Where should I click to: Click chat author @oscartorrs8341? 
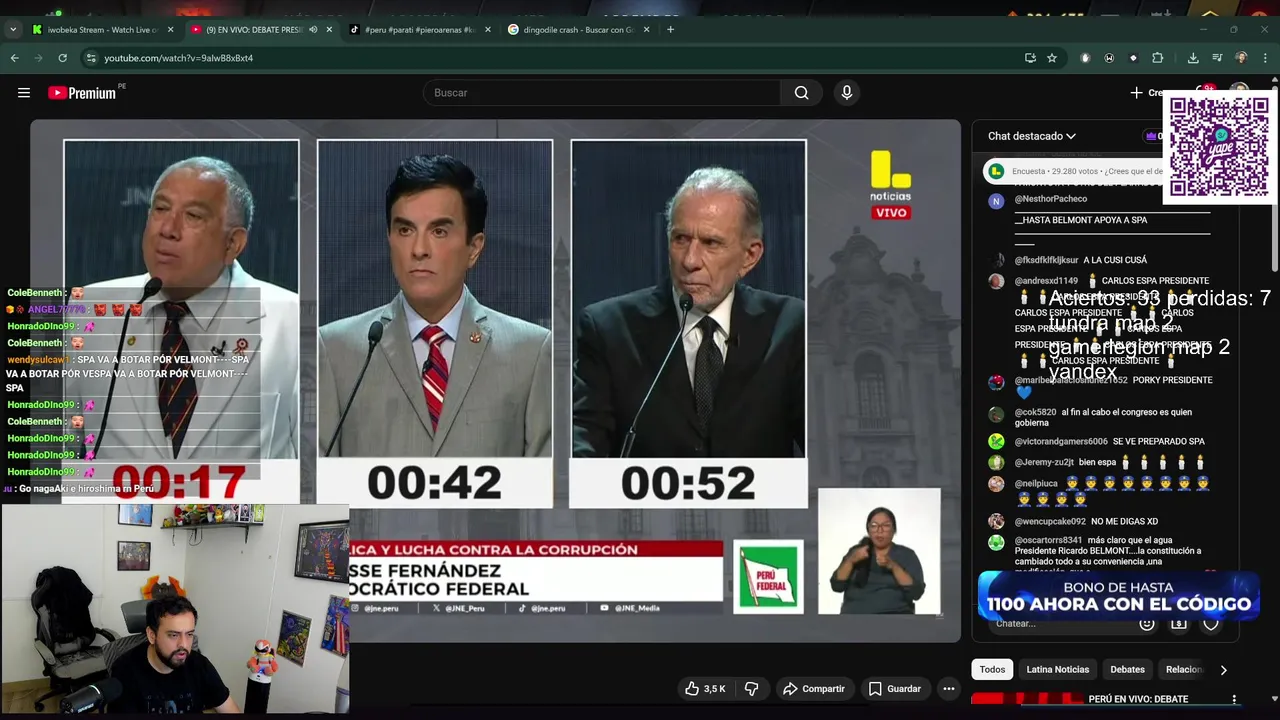1048,540
